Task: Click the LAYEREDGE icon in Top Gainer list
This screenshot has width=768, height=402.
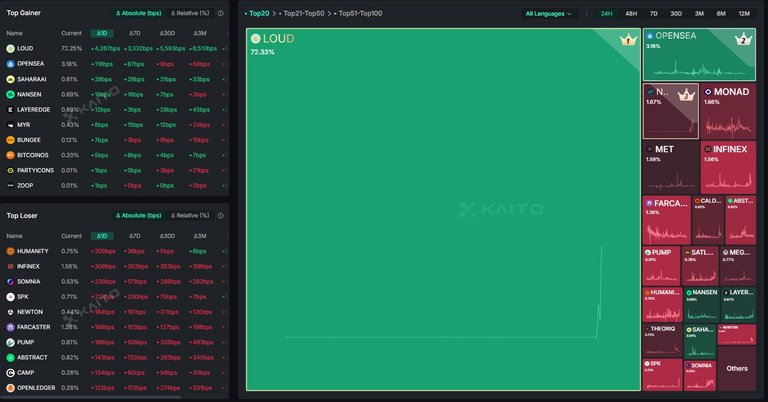Action: pyautogui.click(x=10, y=109)
